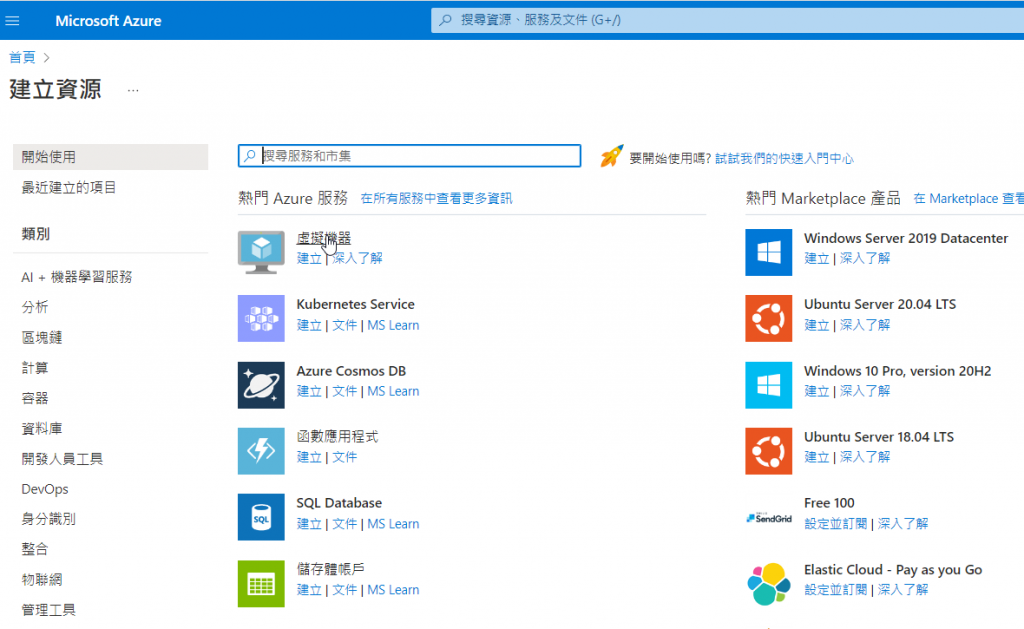
Task: Click the 在 Marketplace 查看 link
Action: (968, 199)
